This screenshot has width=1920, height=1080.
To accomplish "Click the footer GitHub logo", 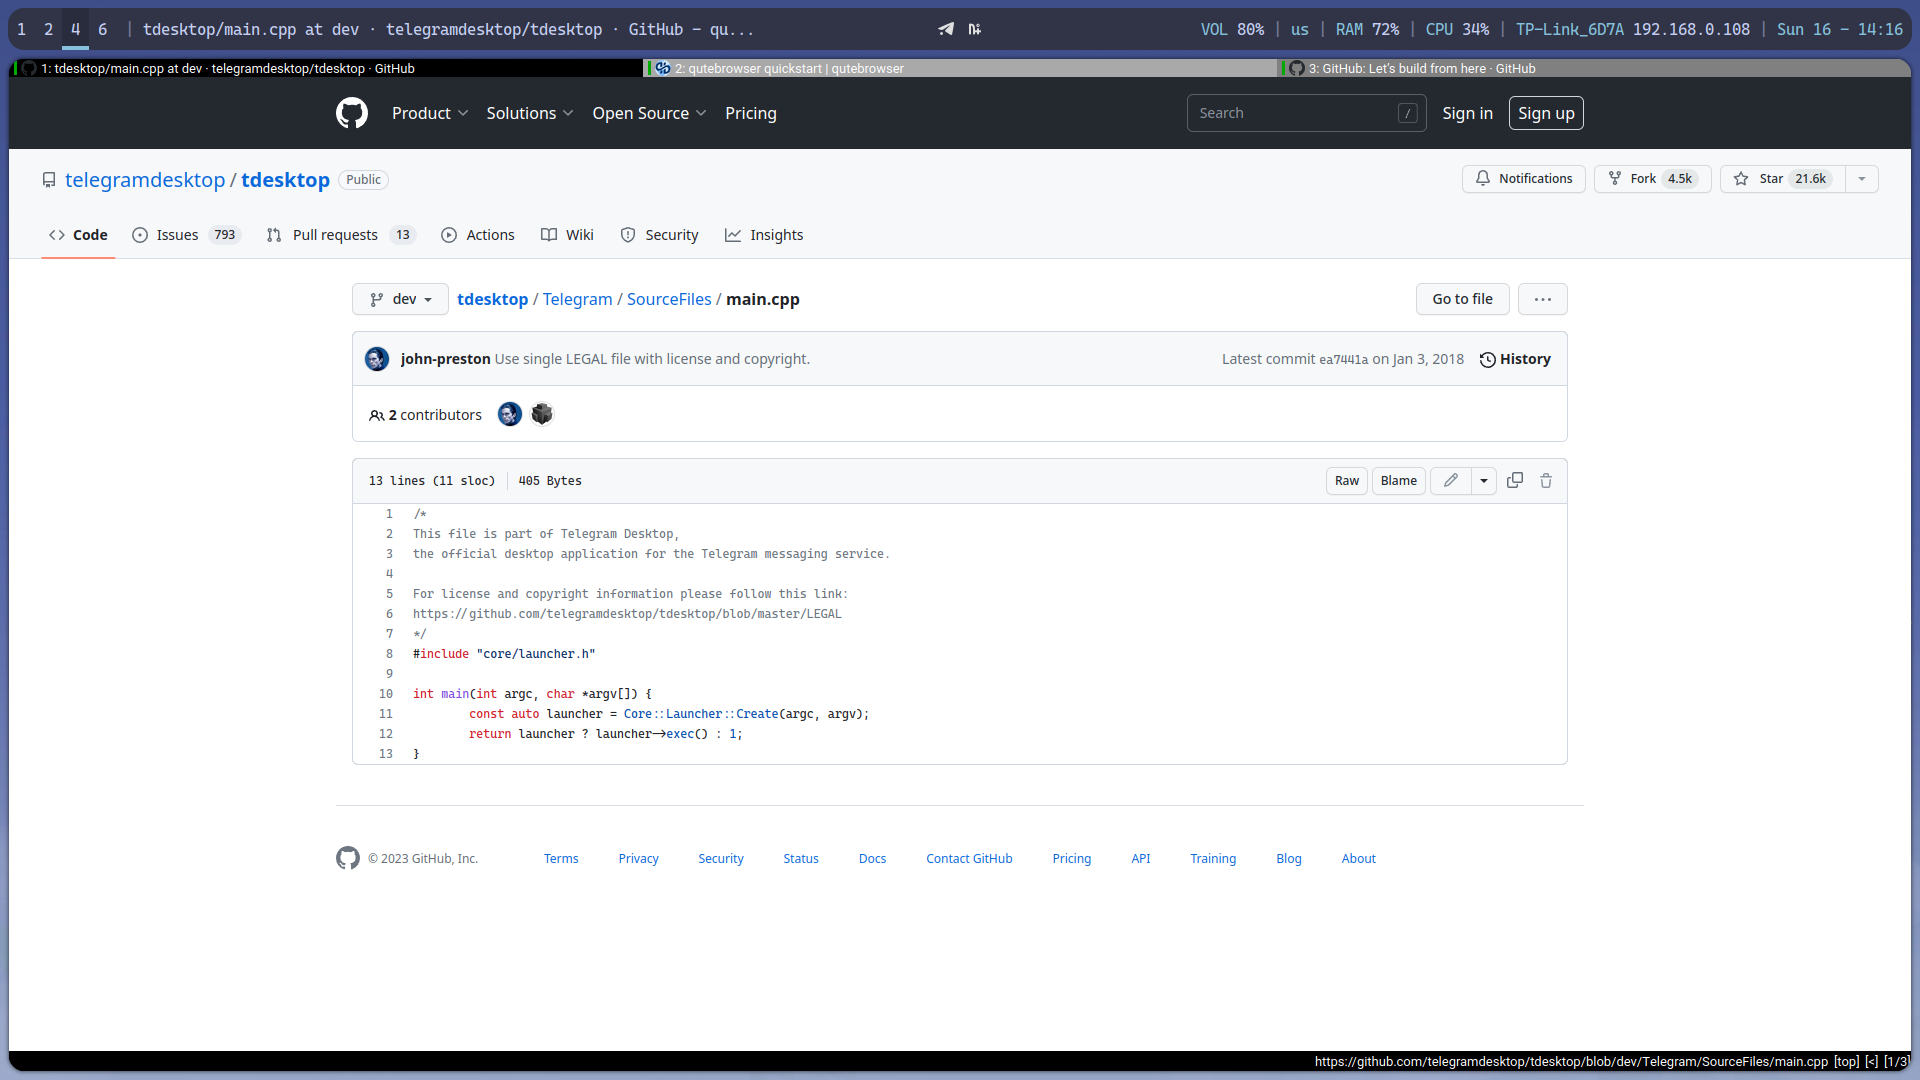I will [x=347, y=858].
